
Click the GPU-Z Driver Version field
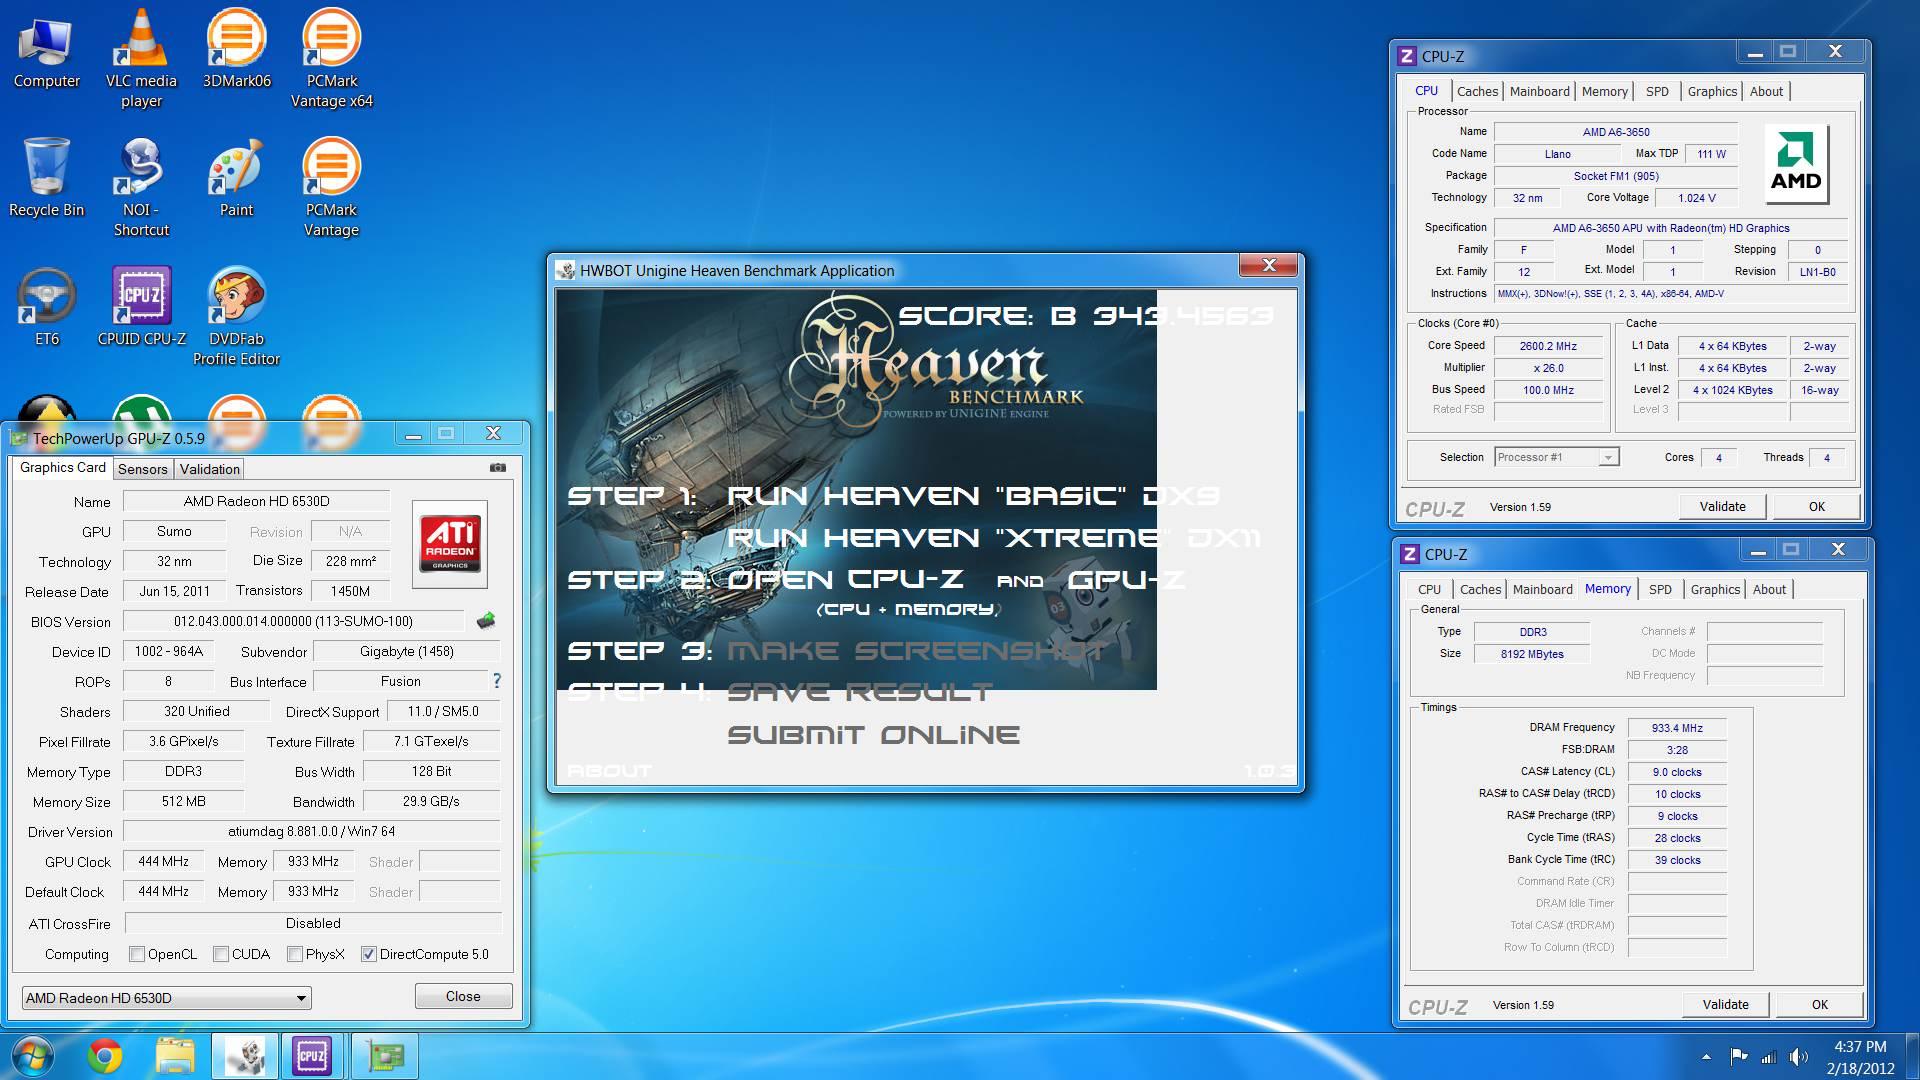[x=311, y=831]
